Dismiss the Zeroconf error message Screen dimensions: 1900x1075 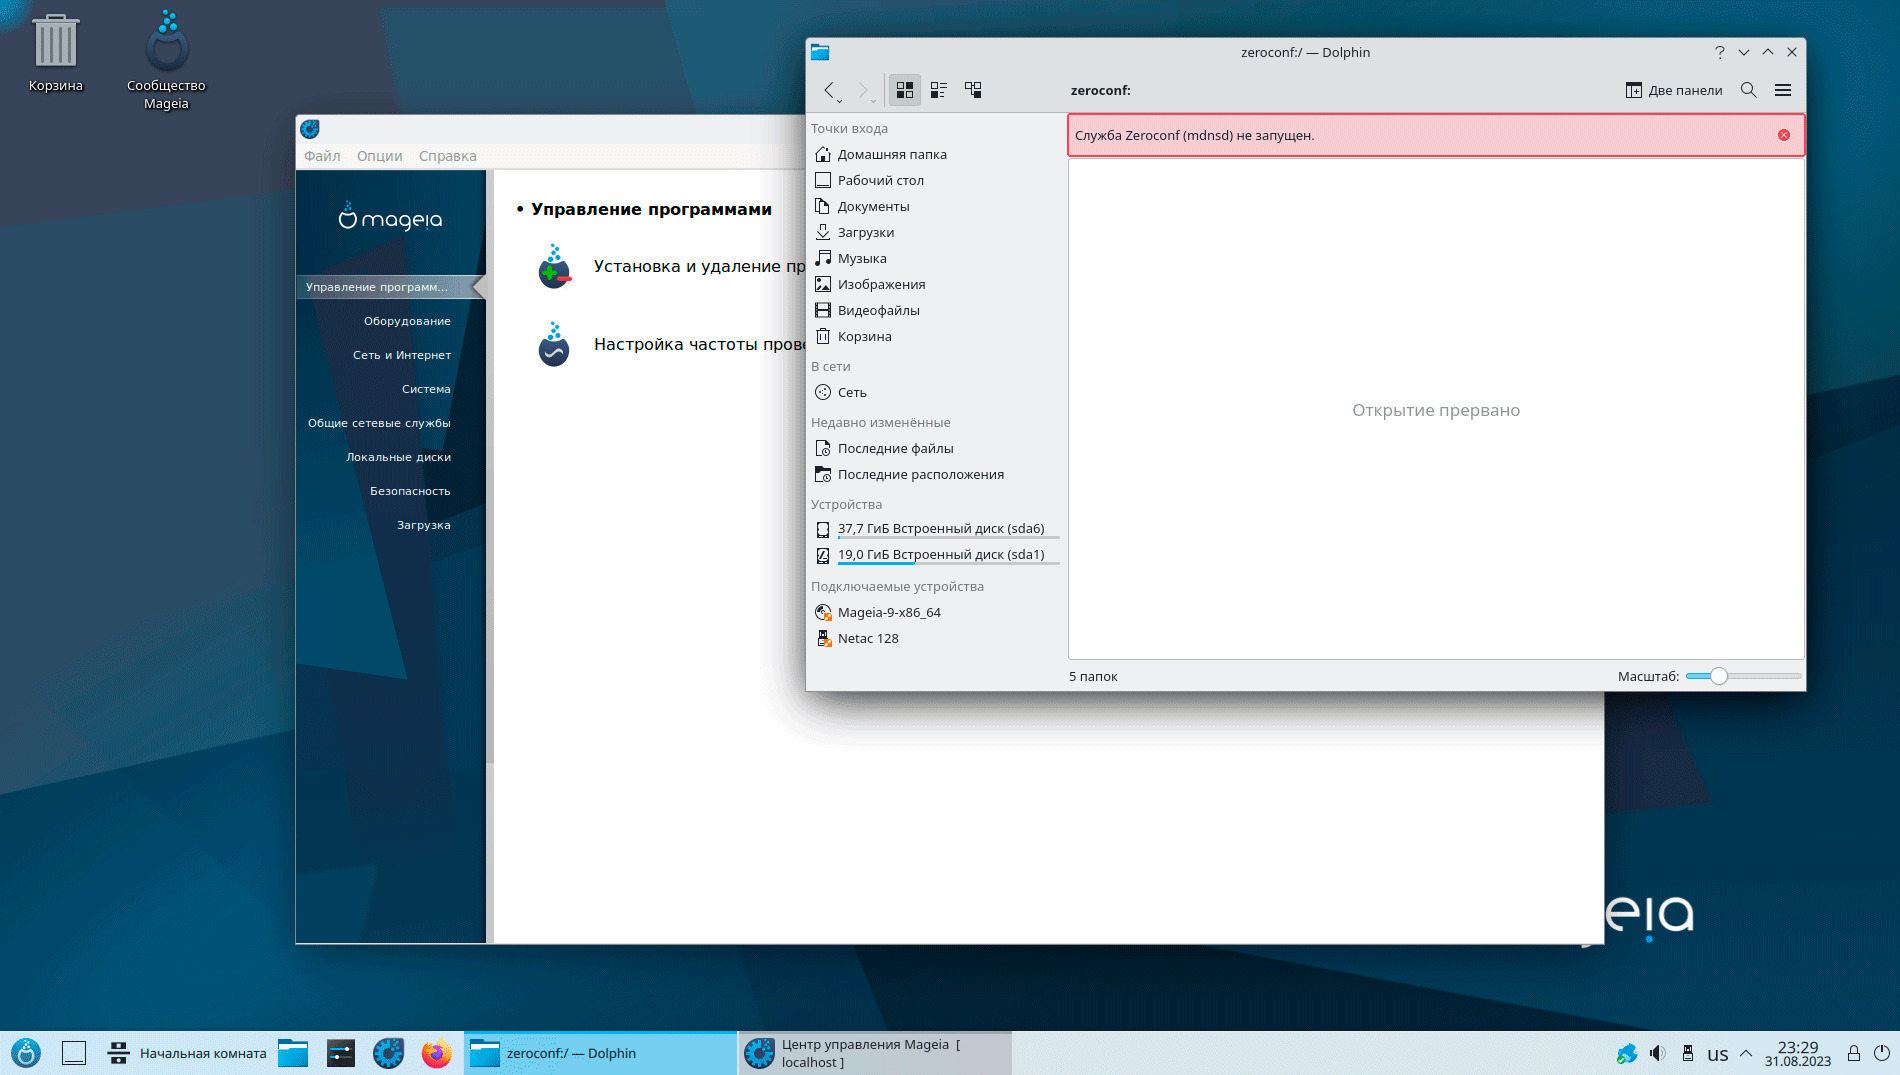1783,135
